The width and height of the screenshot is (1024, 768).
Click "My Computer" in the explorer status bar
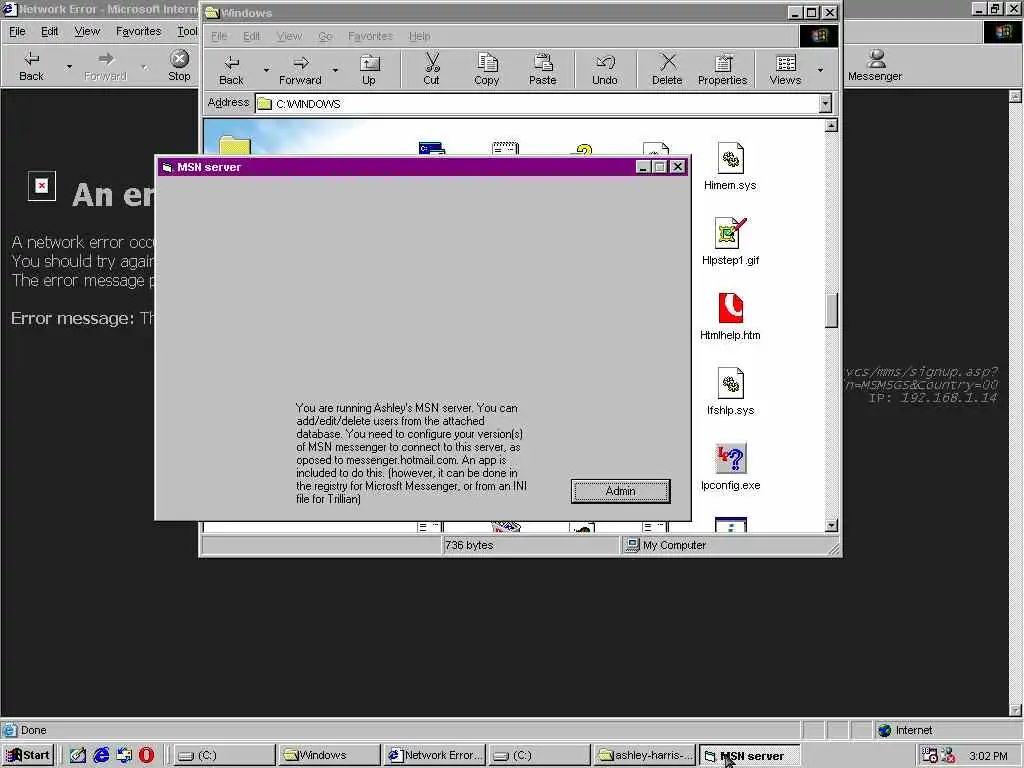tap(674, 545)
